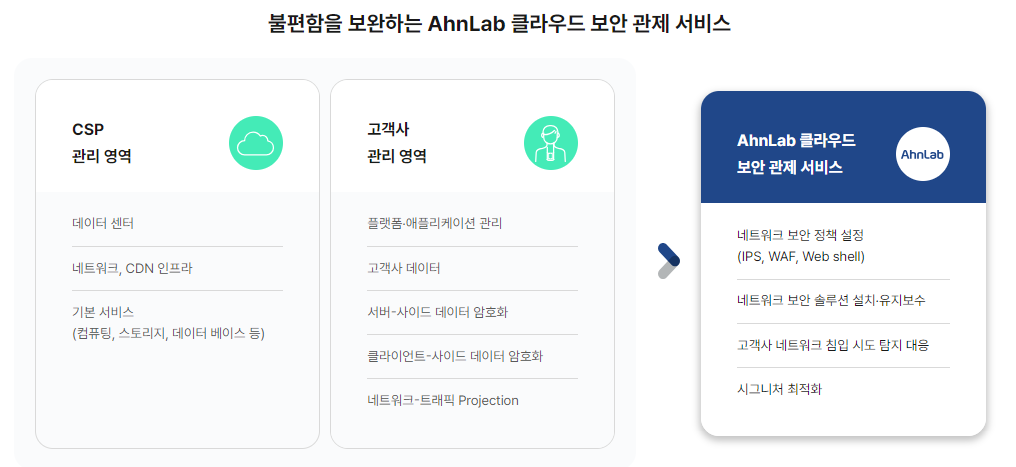Click the AhnLab logo circle

click(x=923, y=154)
